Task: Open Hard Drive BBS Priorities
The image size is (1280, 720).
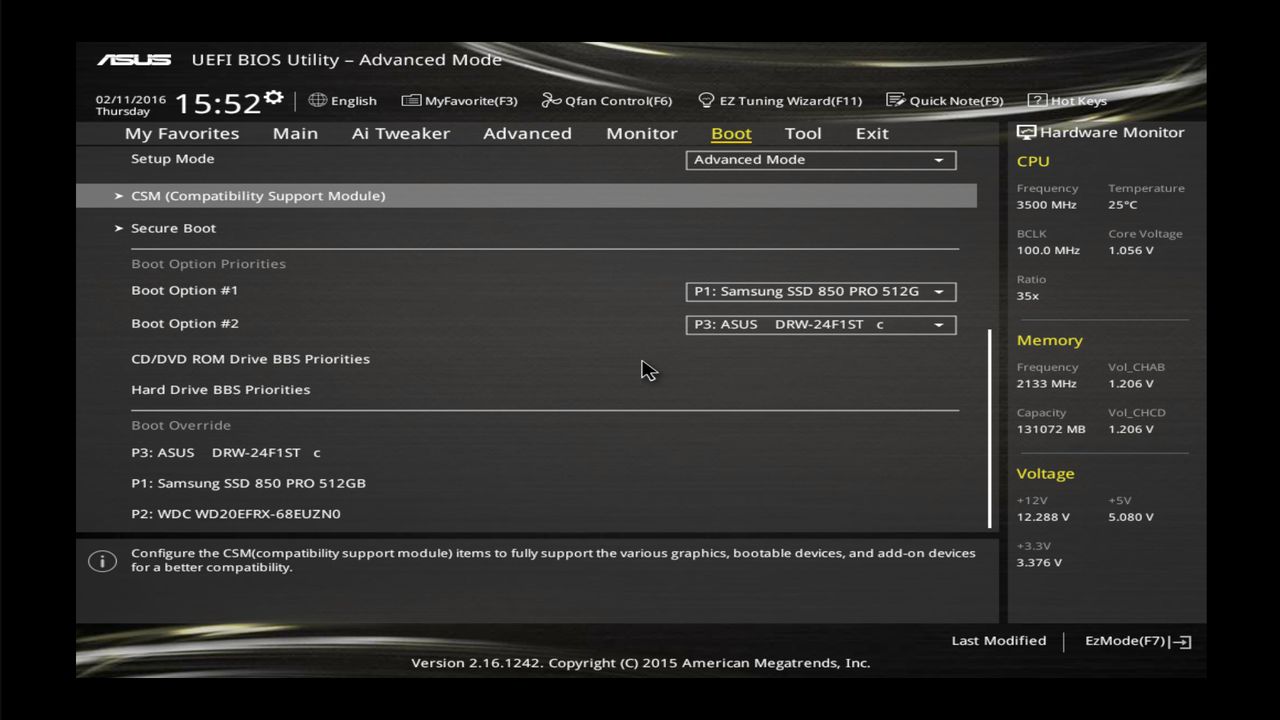Action: point(220,390)
